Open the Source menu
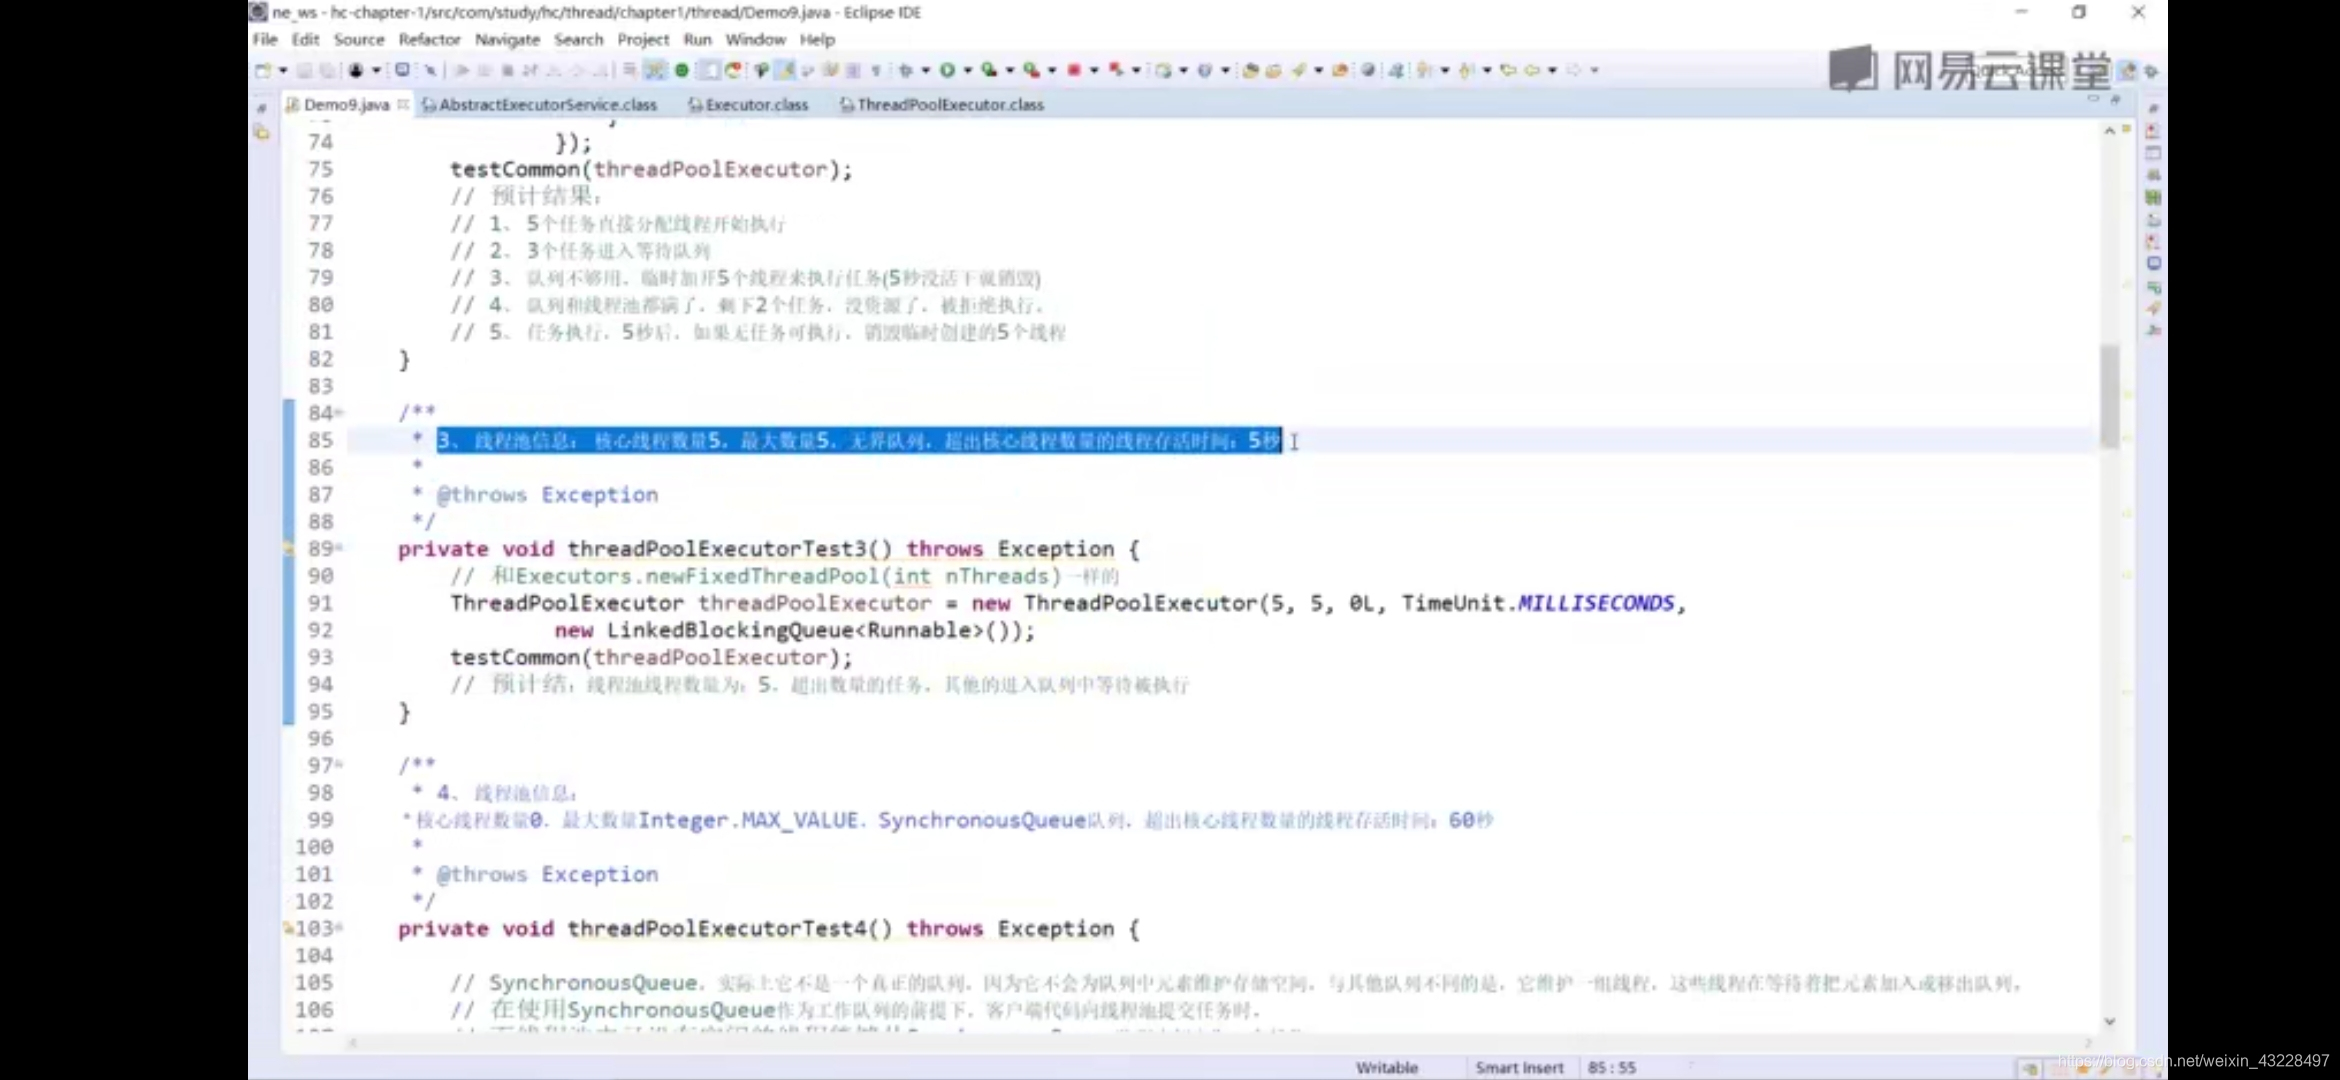Screen dimensions: 2340x1080 (359, 39)
